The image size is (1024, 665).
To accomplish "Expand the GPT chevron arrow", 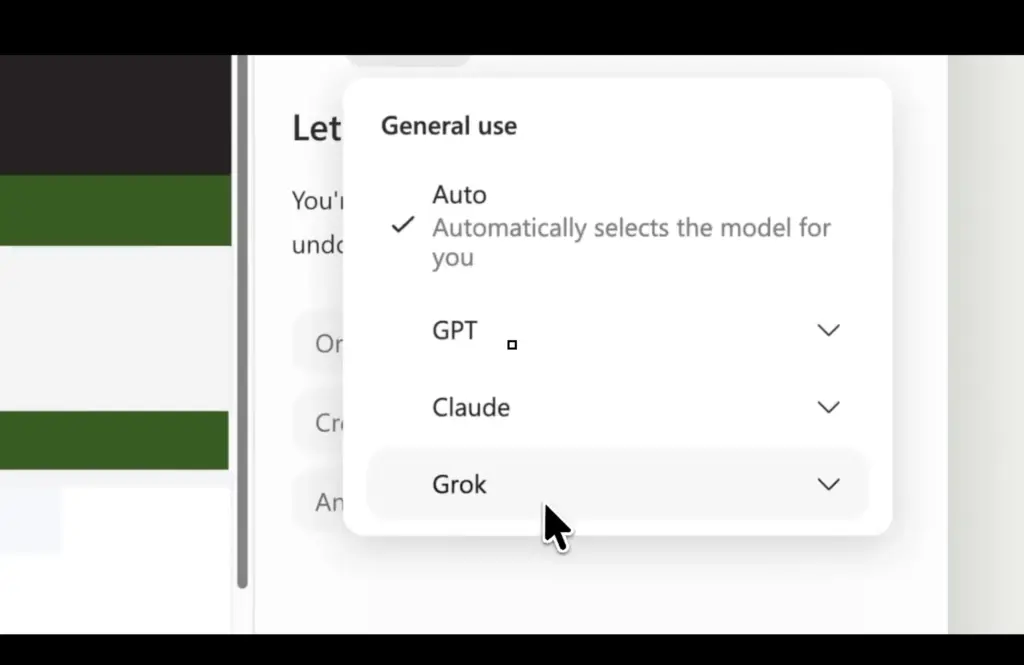I will (828, 331).
